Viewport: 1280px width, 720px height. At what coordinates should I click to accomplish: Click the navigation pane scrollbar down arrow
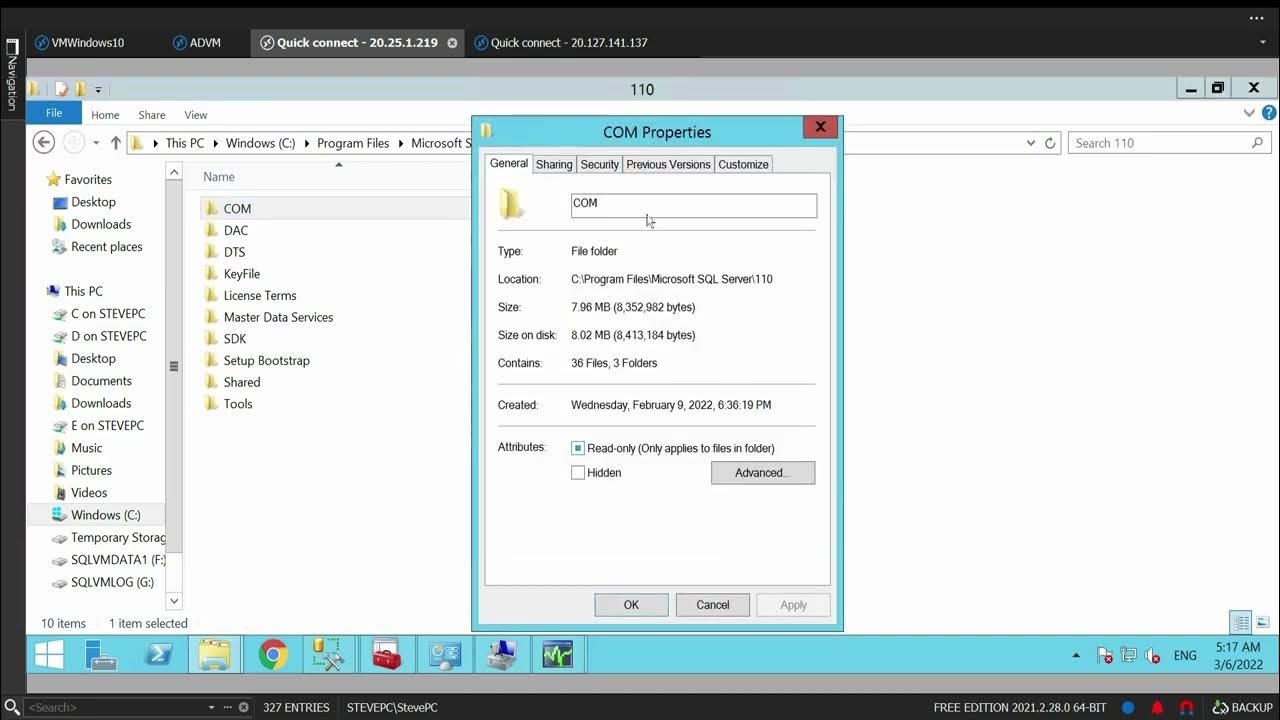tap(174, 601)
